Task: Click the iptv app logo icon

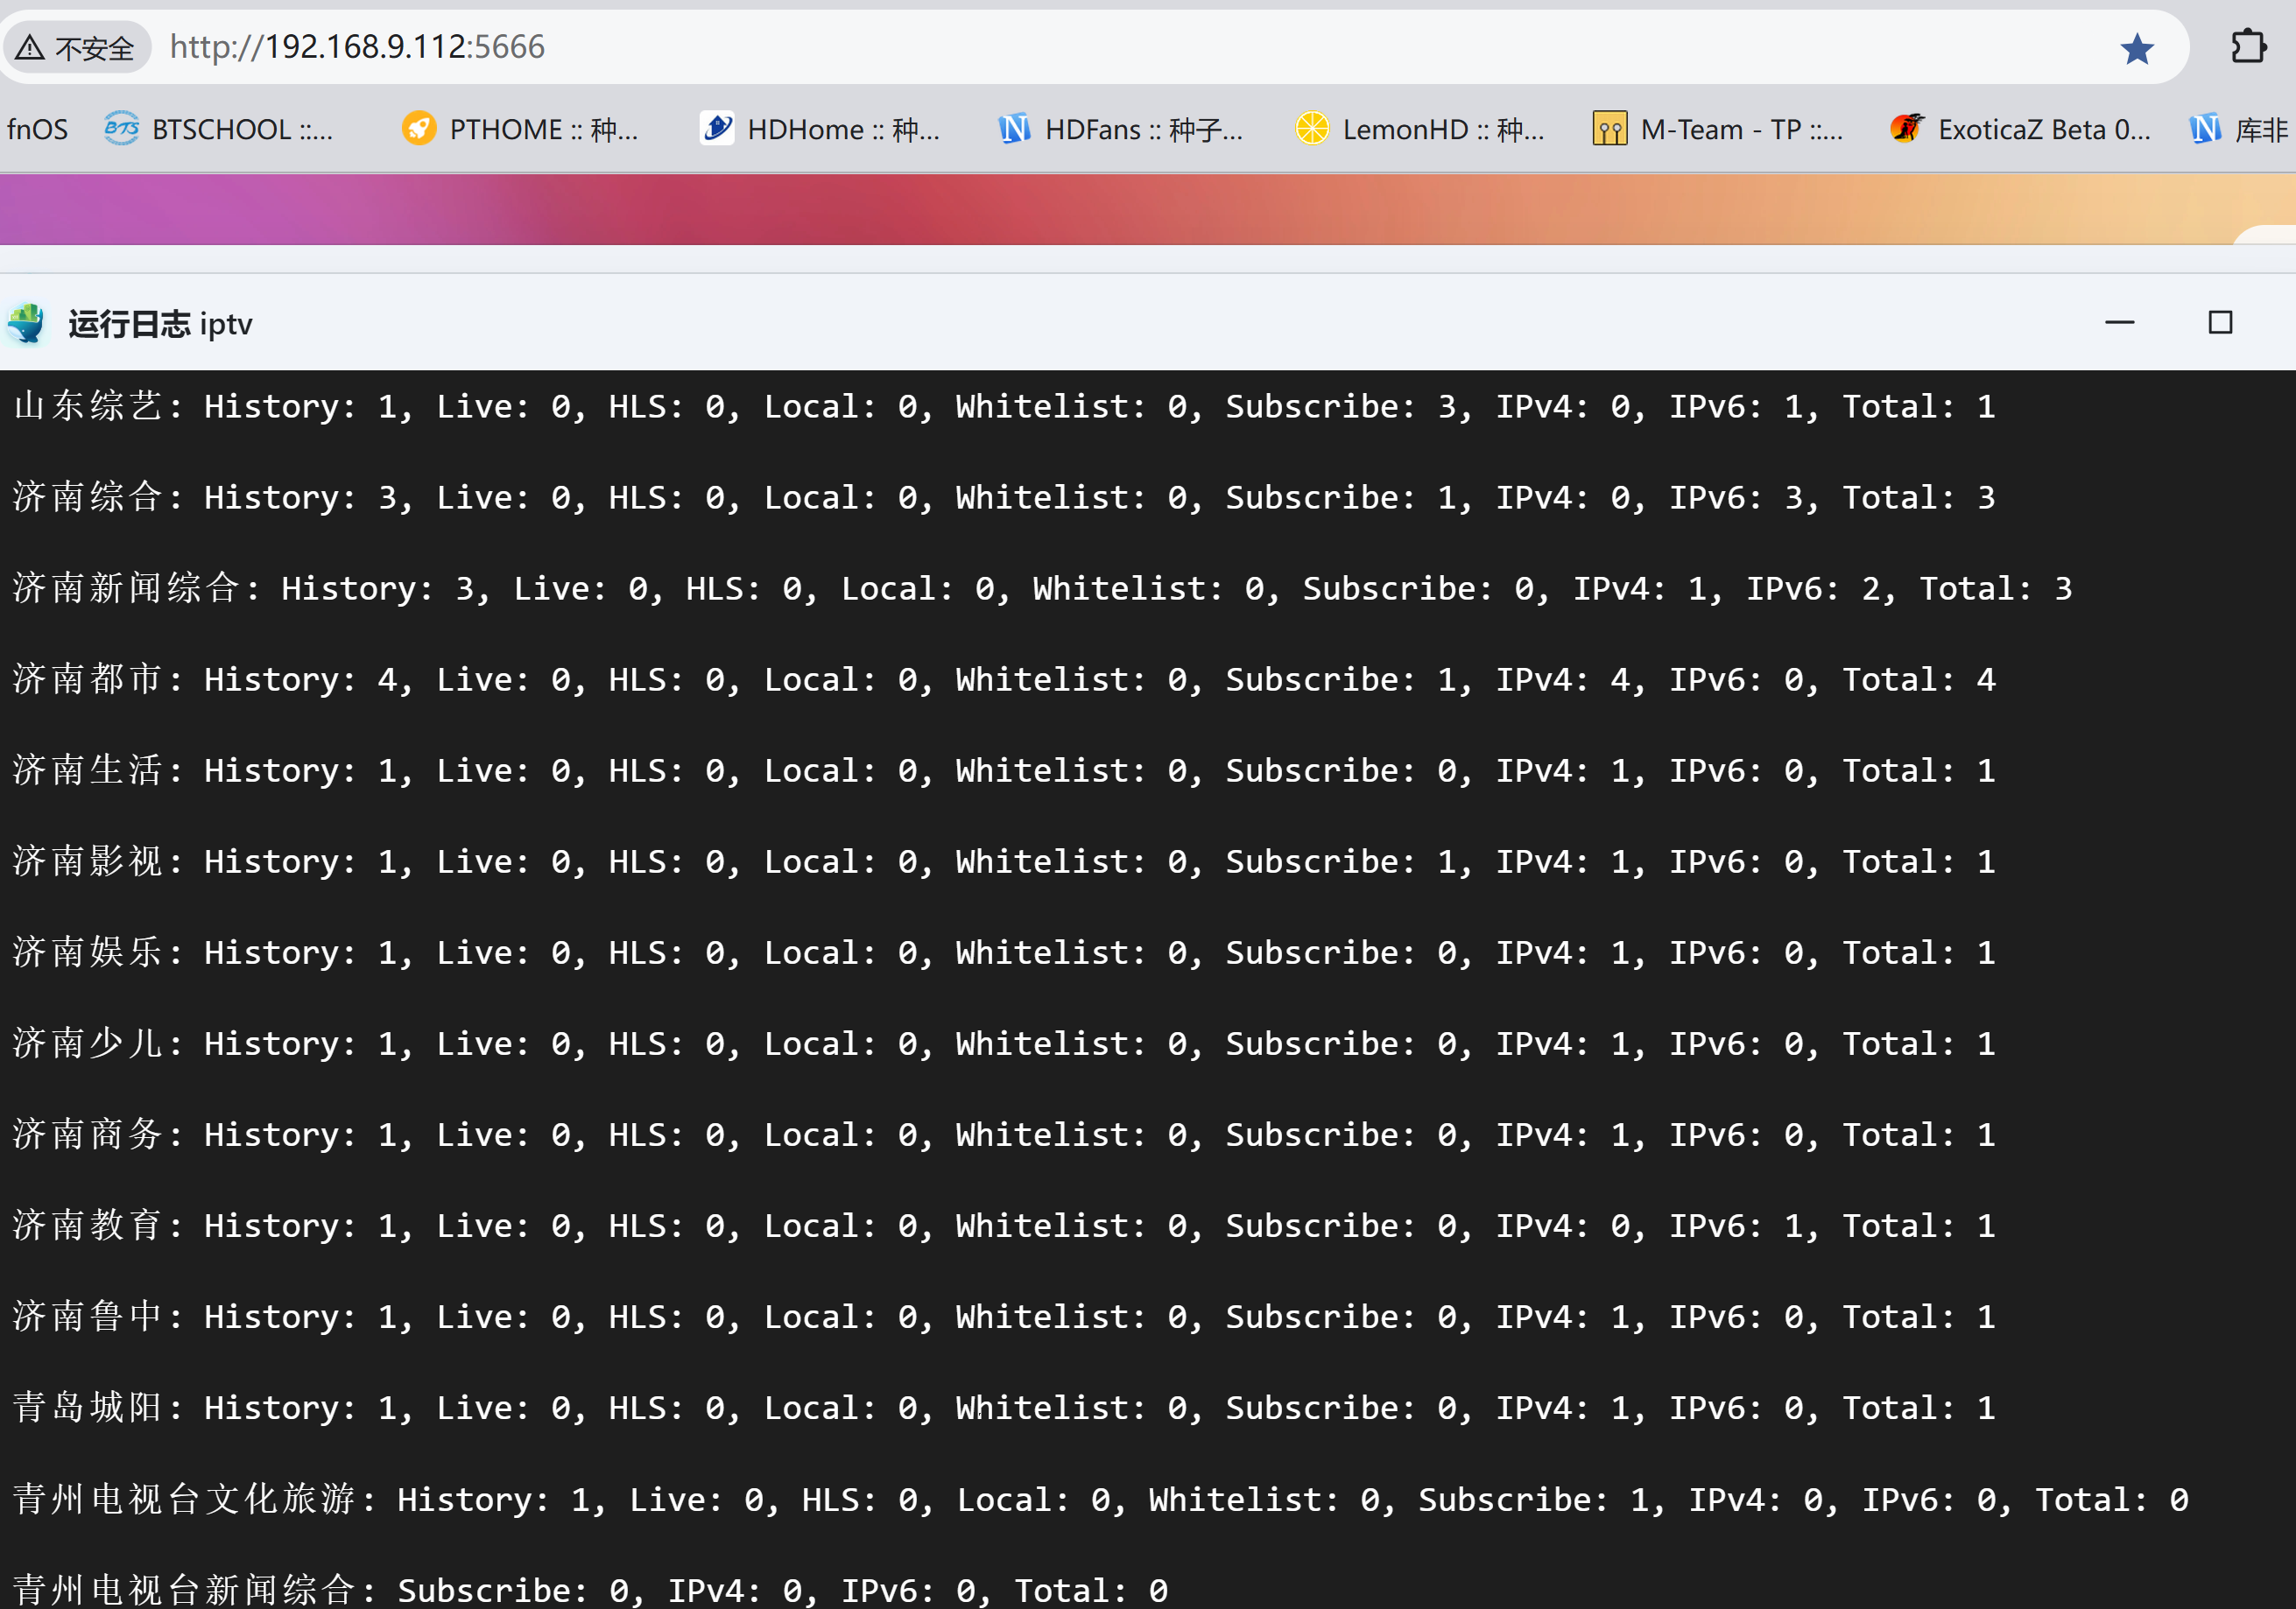Action: [27, 324]
